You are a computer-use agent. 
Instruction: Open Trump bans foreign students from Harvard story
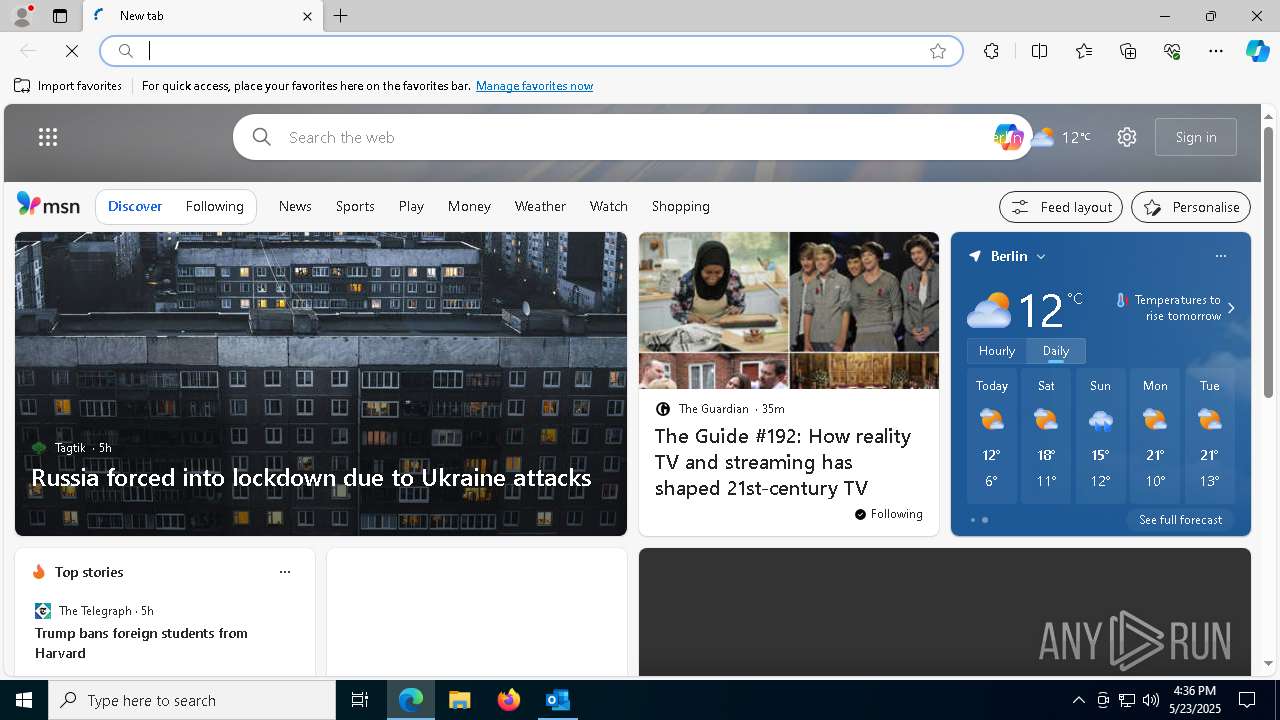click(141, 643)
